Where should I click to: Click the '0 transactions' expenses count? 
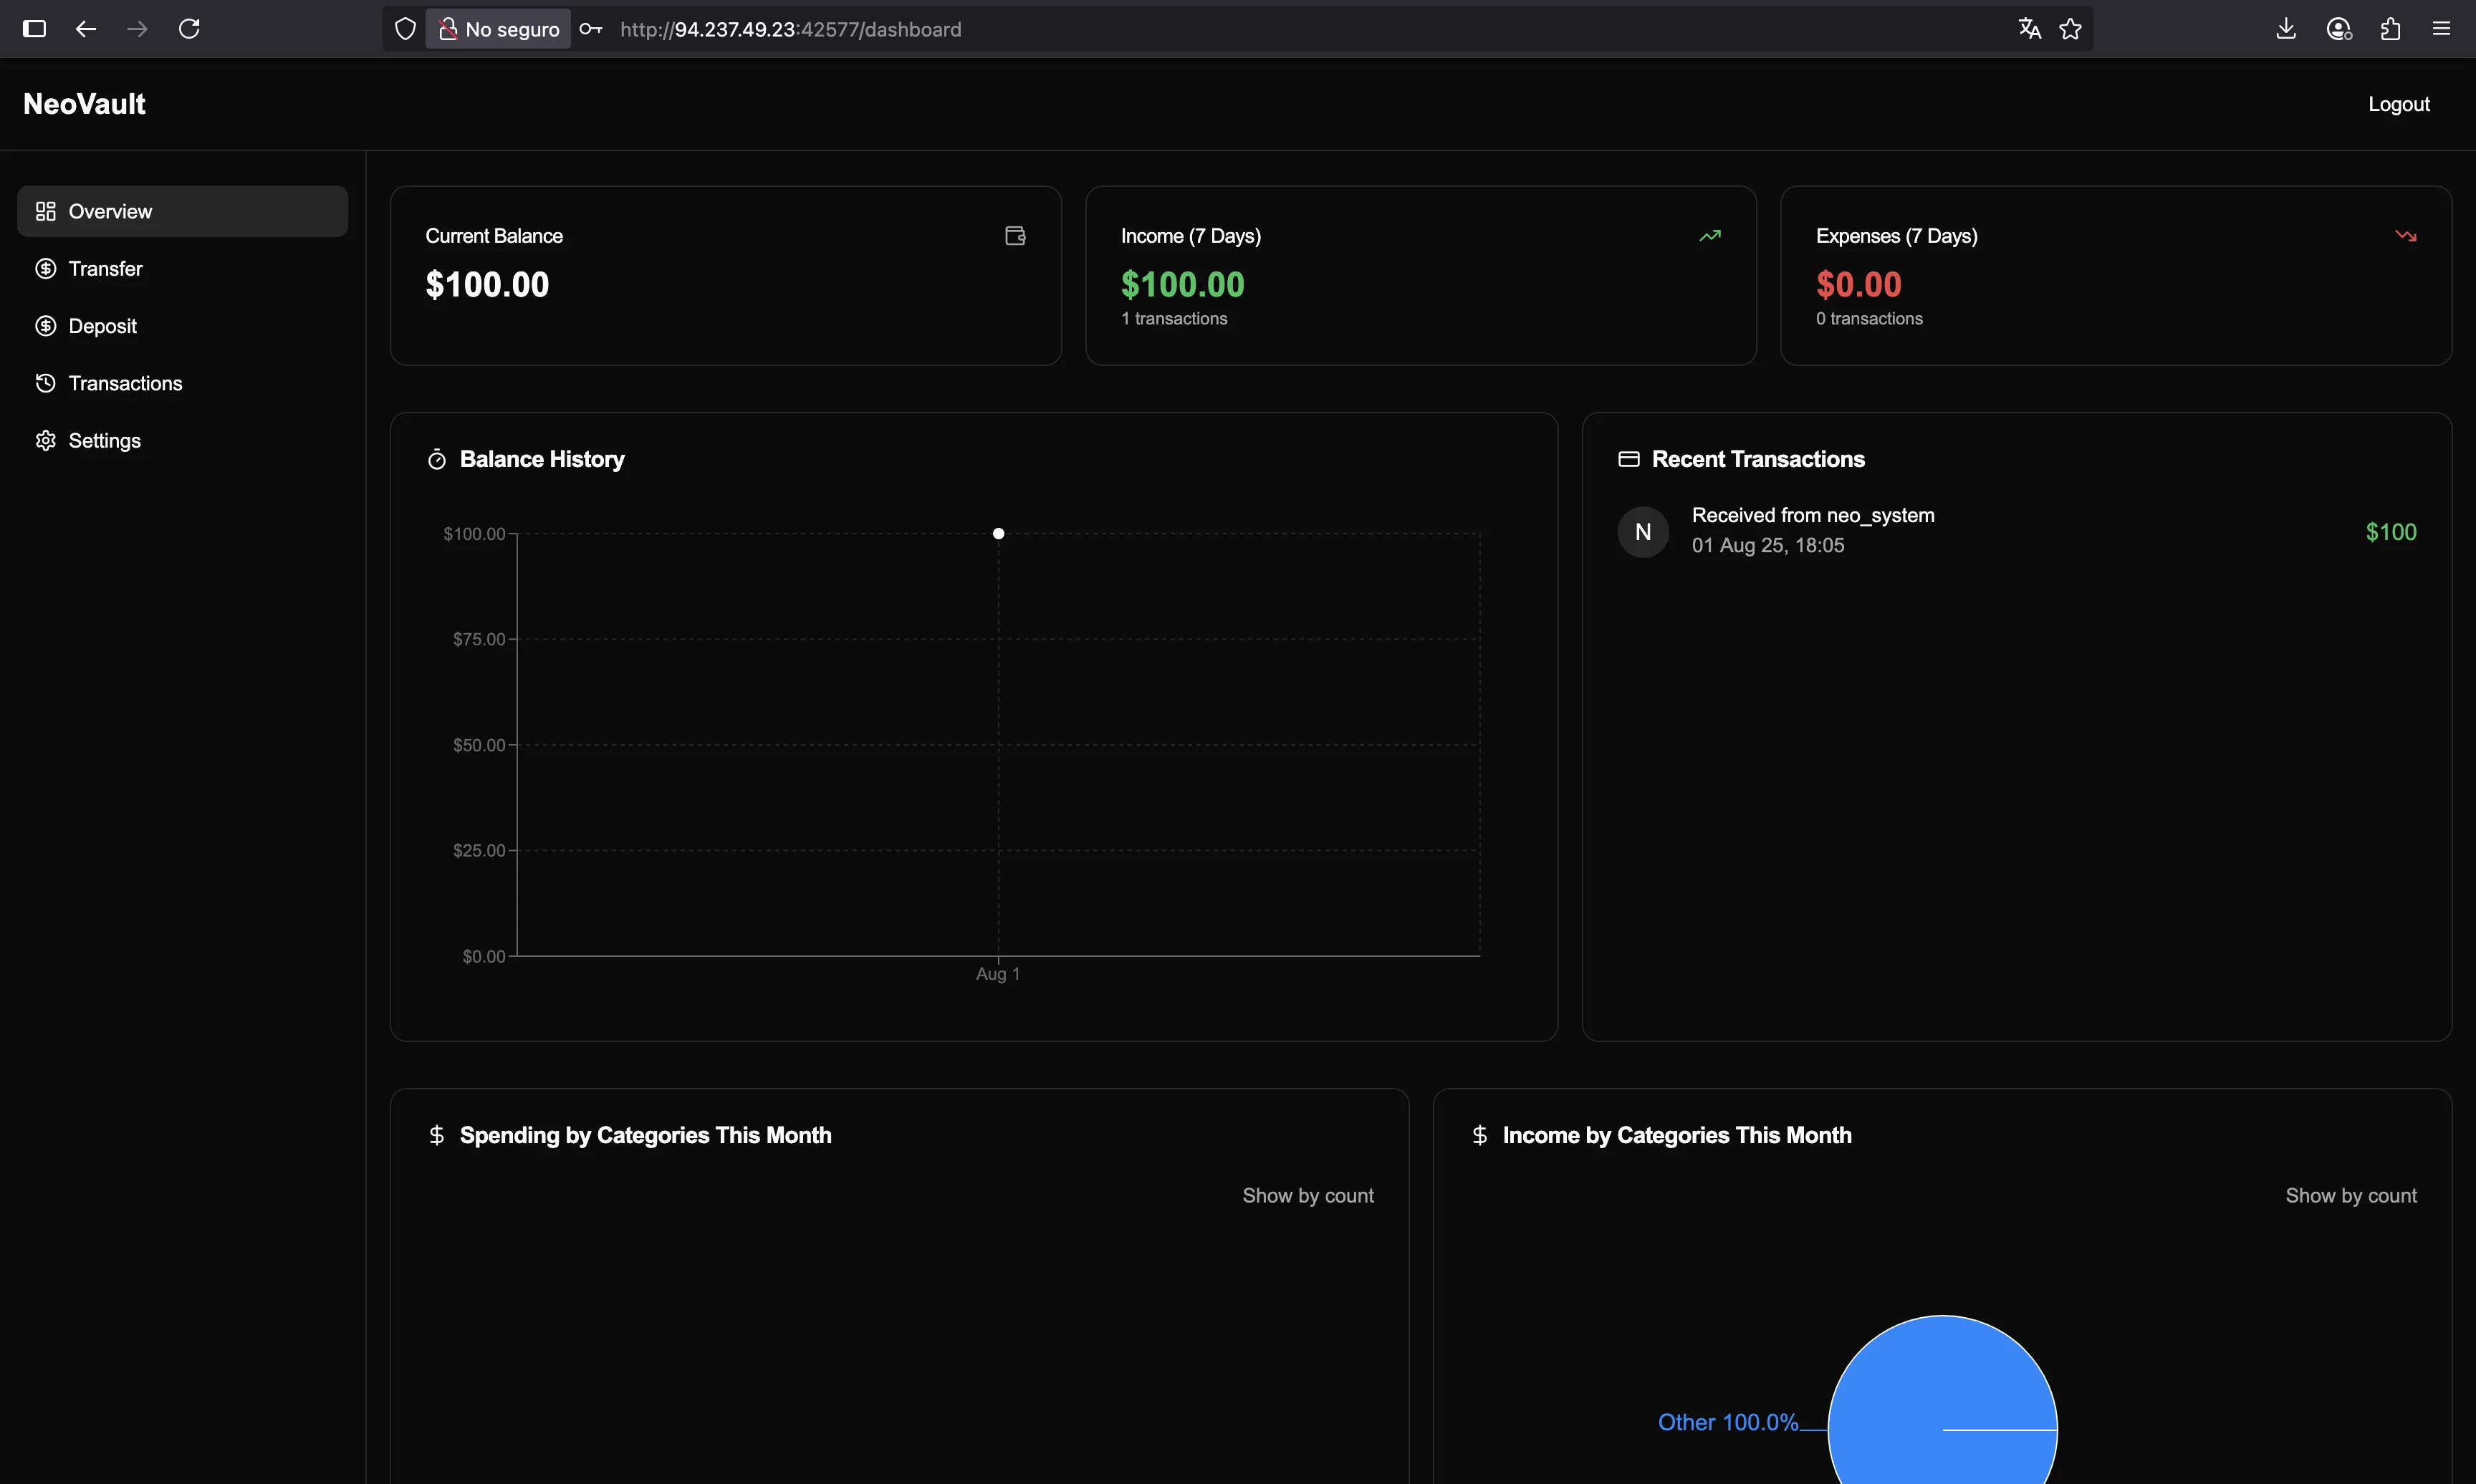click(1869, 318)
